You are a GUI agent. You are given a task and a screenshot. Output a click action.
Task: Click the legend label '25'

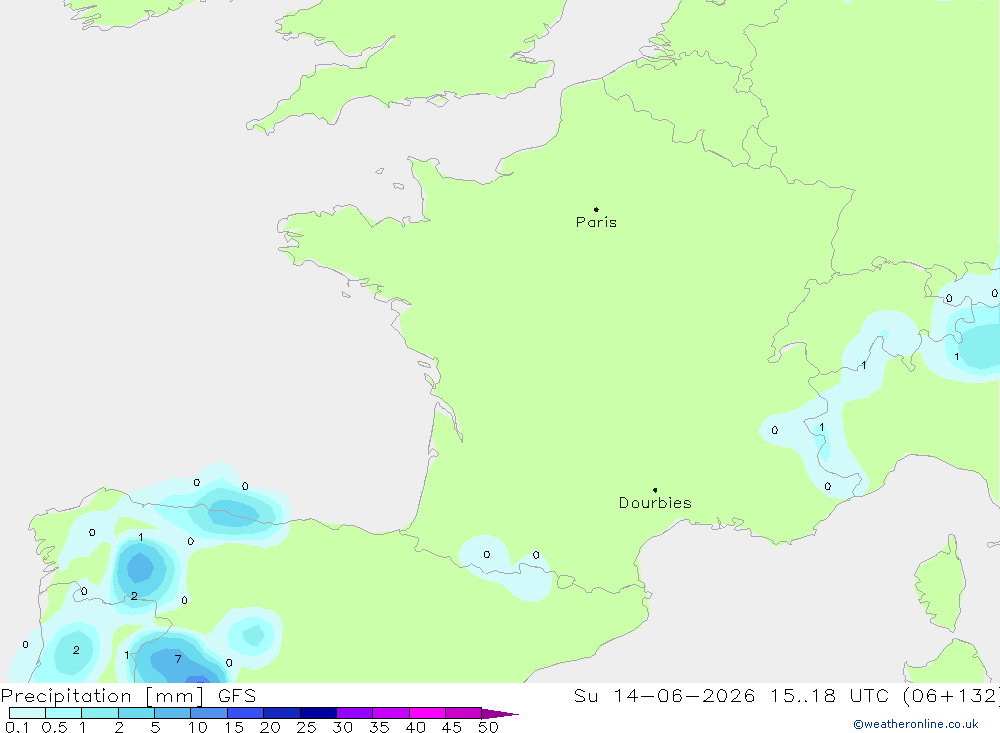pos(306,727)
